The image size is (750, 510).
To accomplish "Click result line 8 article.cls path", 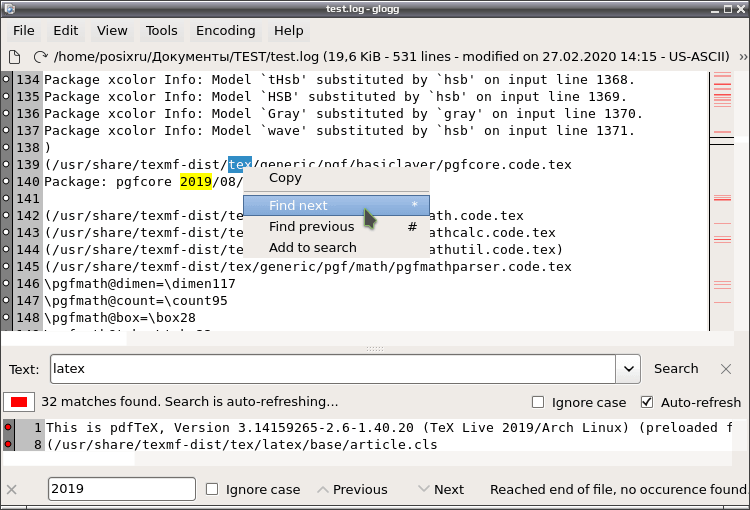I will coord(242,444).
